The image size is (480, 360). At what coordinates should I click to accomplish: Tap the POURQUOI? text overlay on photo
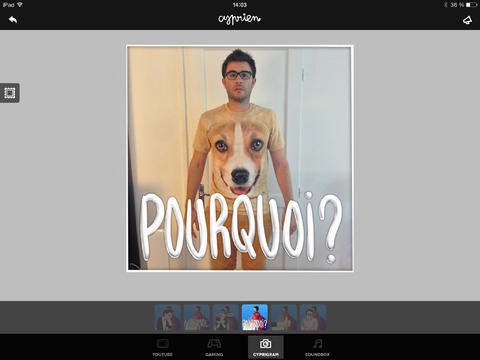pyautogui.click(x=241, y=227)
